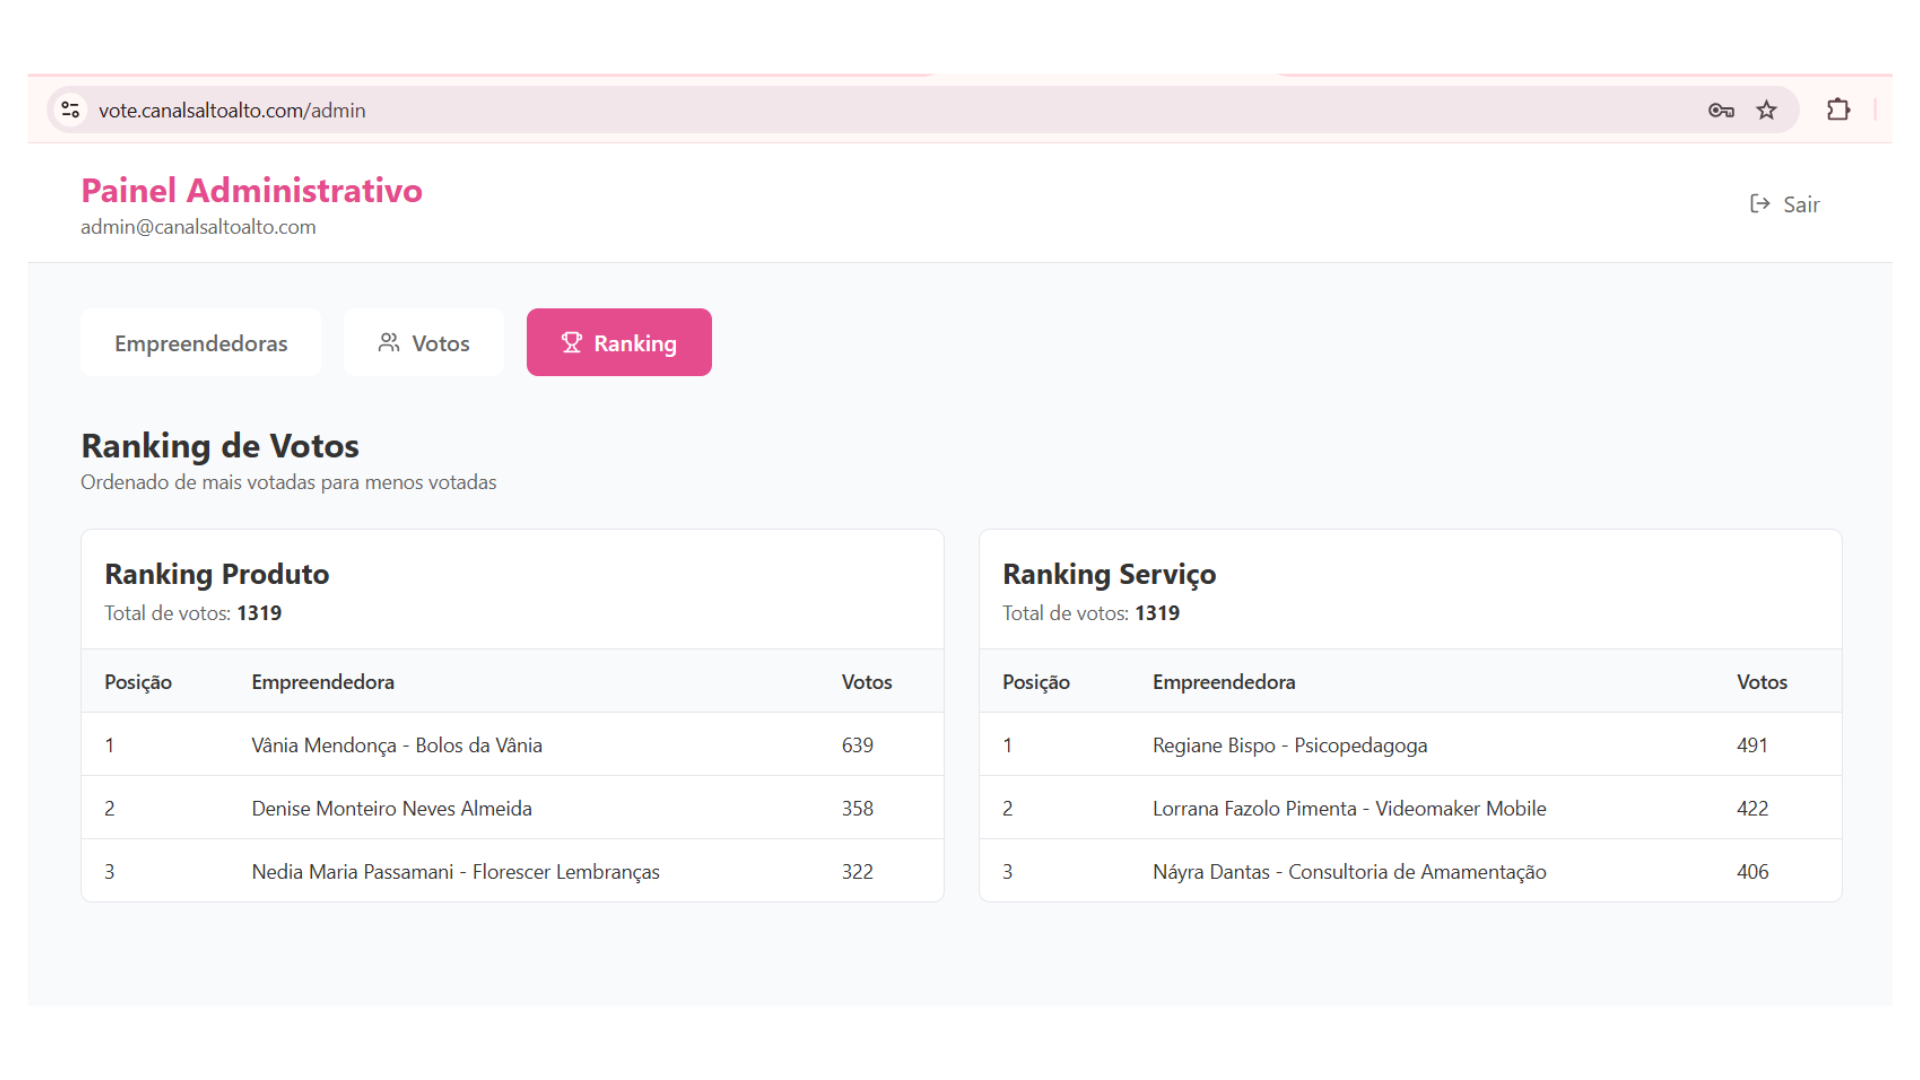This screenshot has width=1920, height=1080.
Task: Click the logout arrow icon beside Sair
Action: coord(1760,204)
